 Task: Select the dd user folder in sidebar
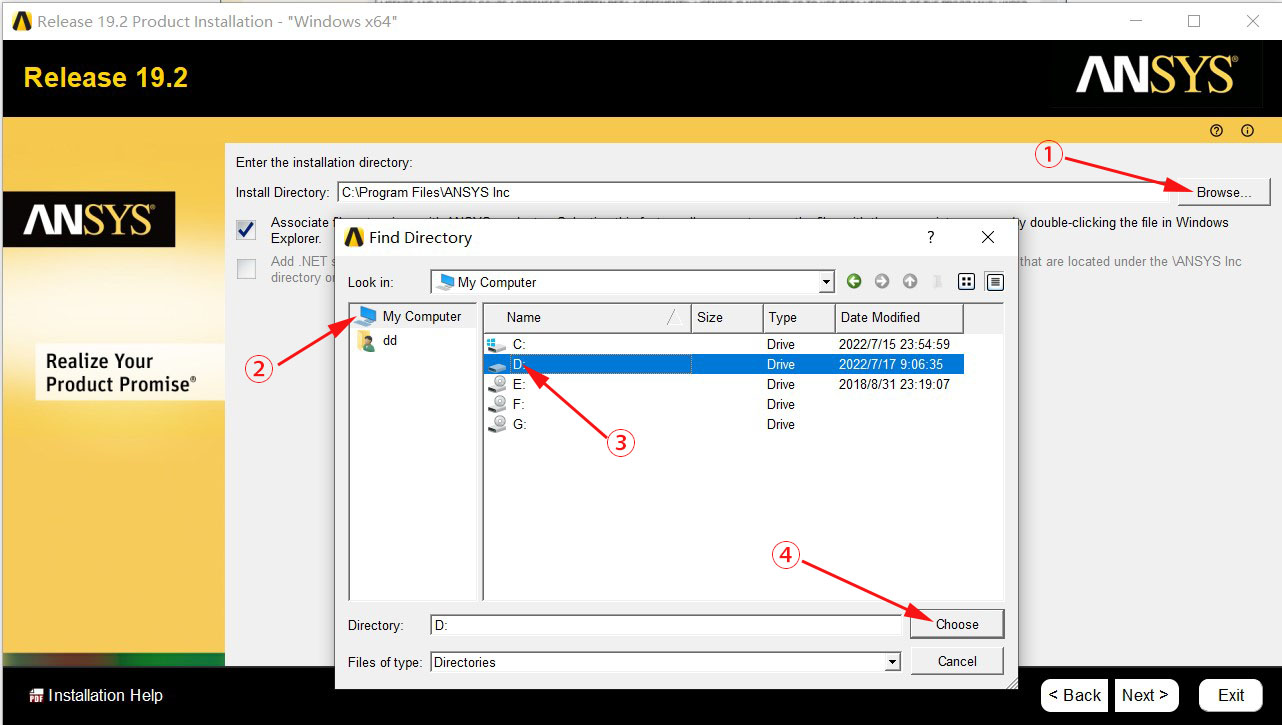pyautogui.click(x=390, y=340)
